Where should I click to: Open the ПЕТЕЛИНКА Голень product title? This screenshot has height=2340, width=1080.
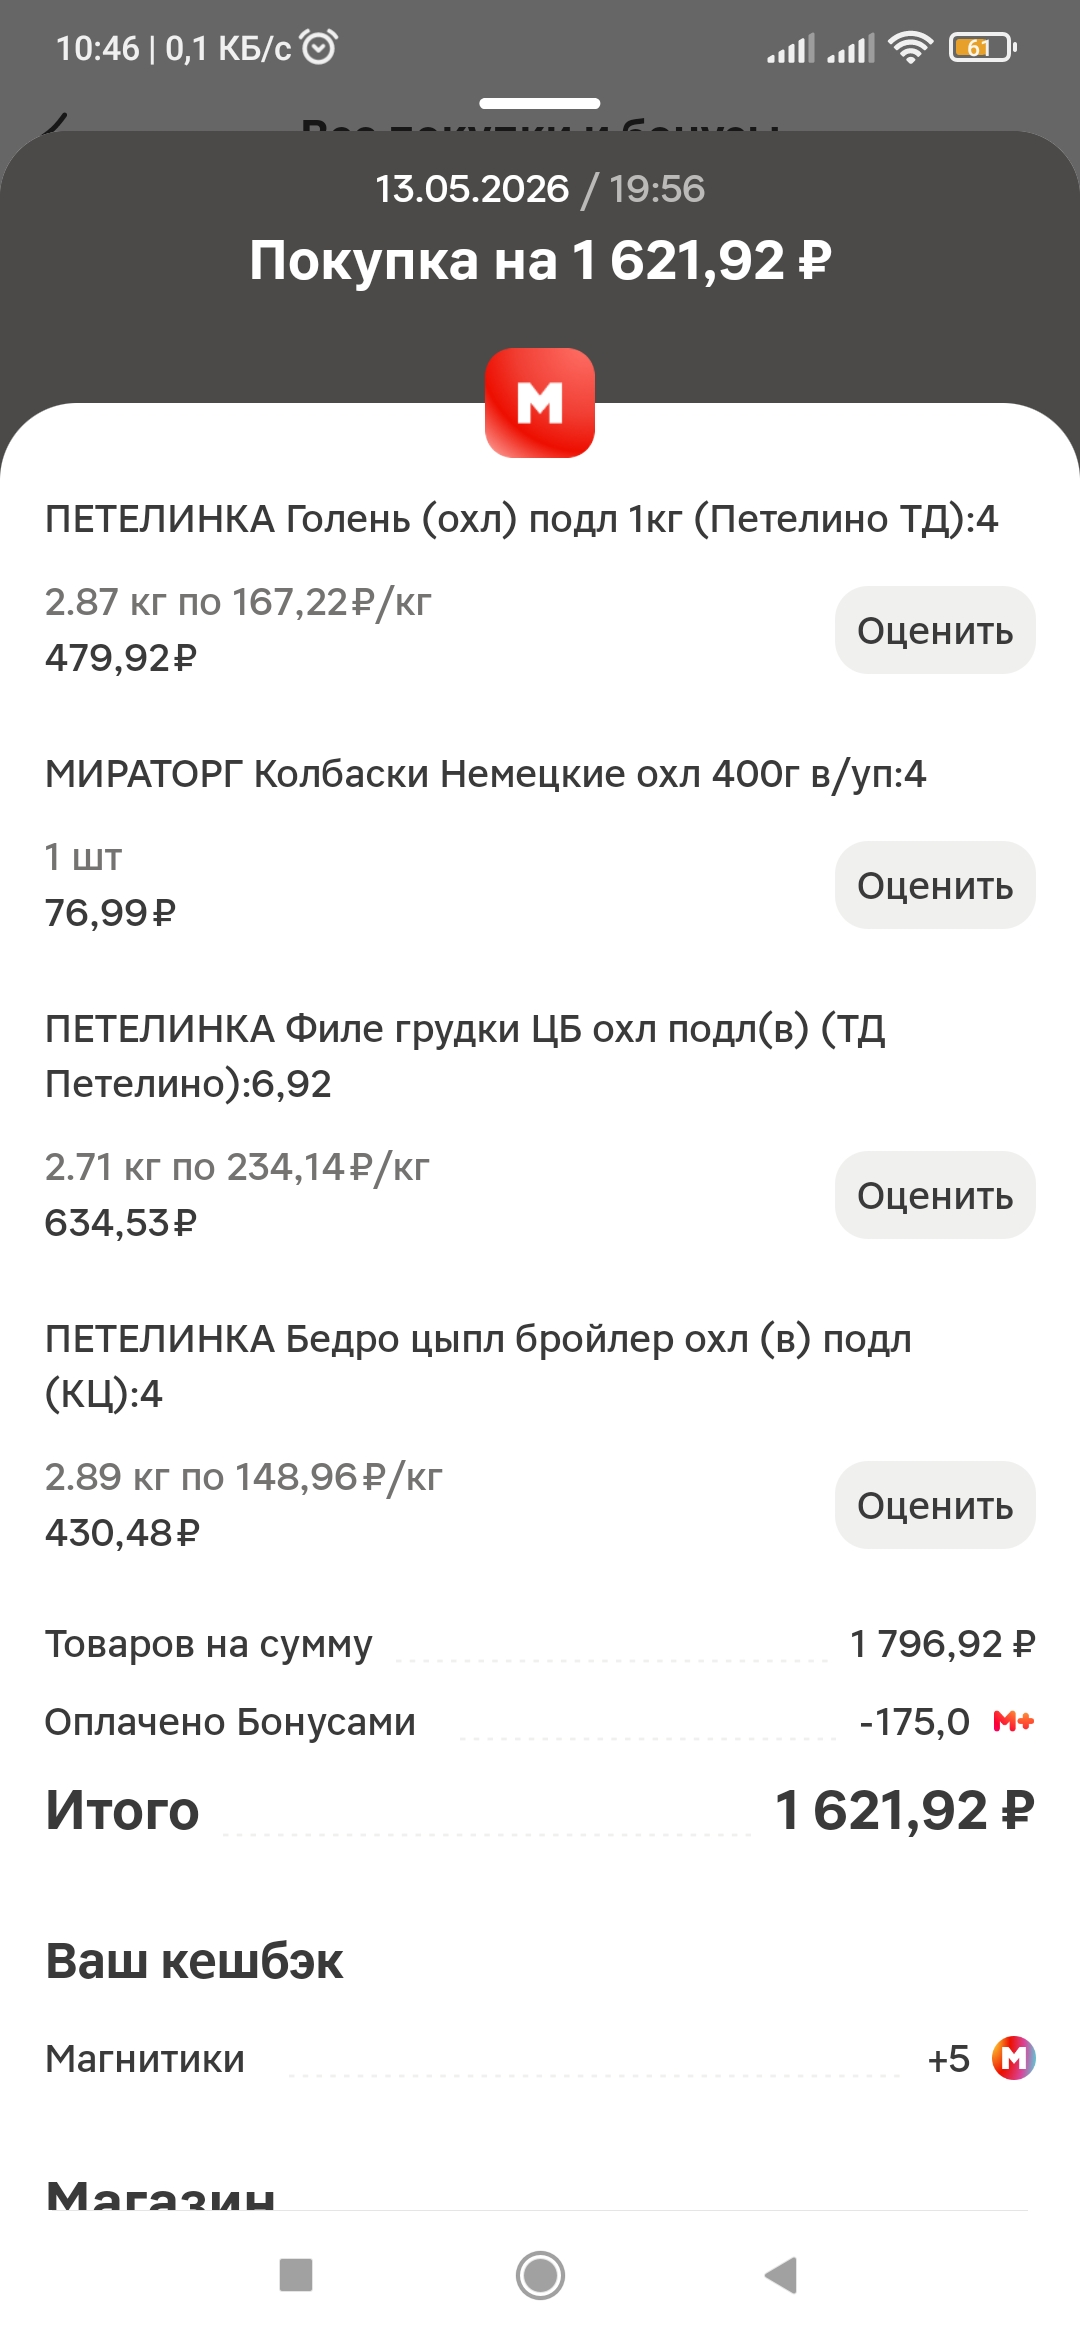pos(521,519)
